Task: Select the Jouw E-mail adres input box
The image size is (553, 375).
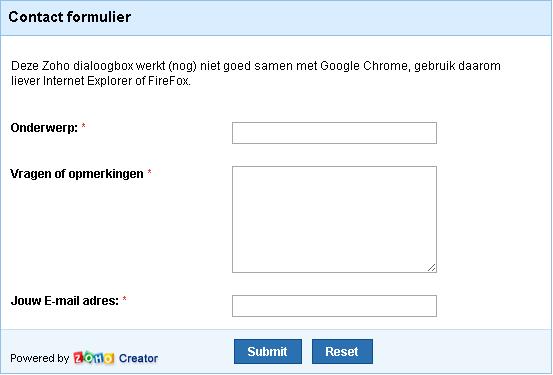Action: click(334, 306)
